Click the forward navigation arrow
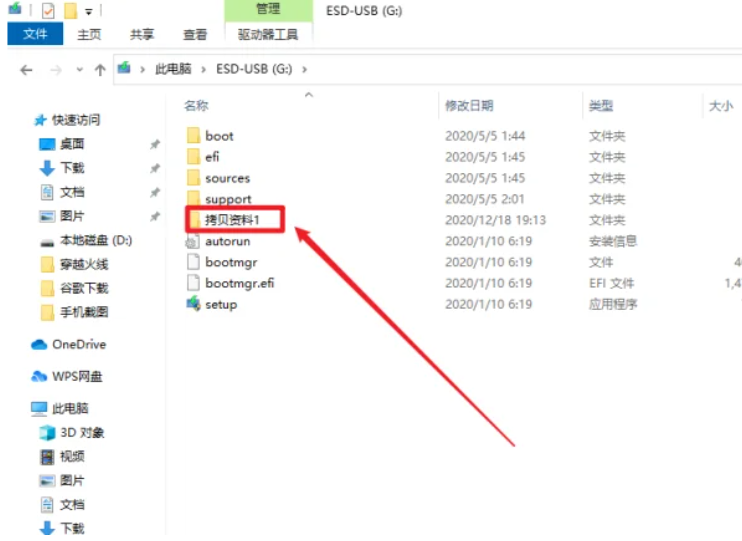 tap(55, 70)
